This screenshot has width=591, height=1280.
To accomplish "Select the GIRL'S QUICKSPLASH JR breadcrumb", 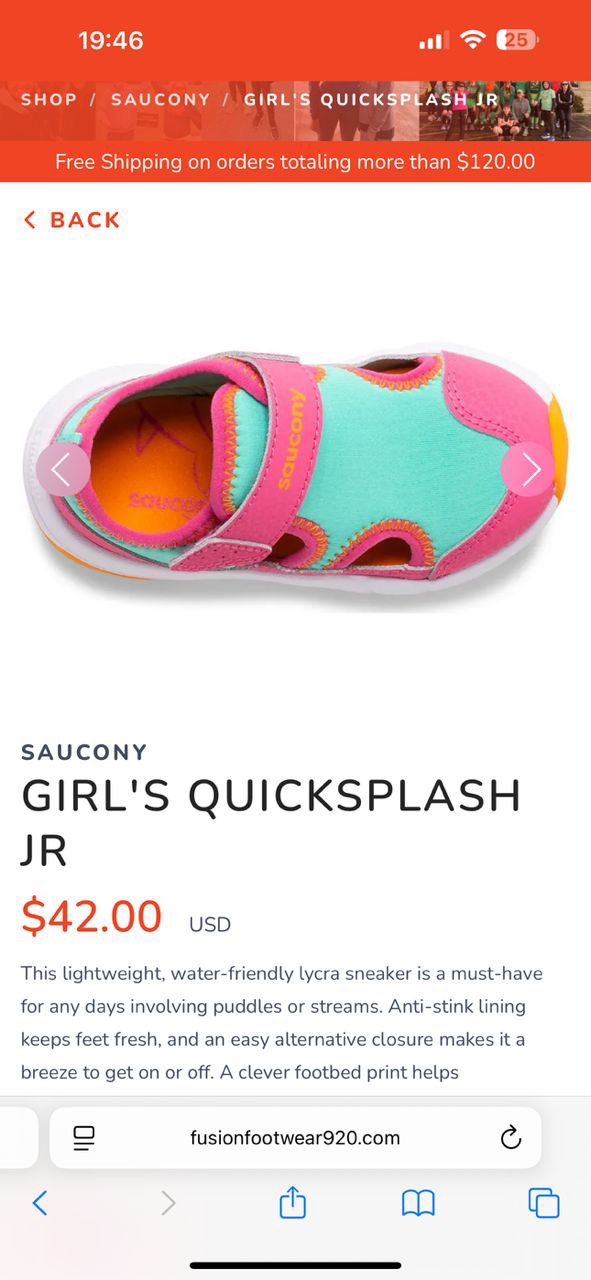I will (x=371, y=99).
